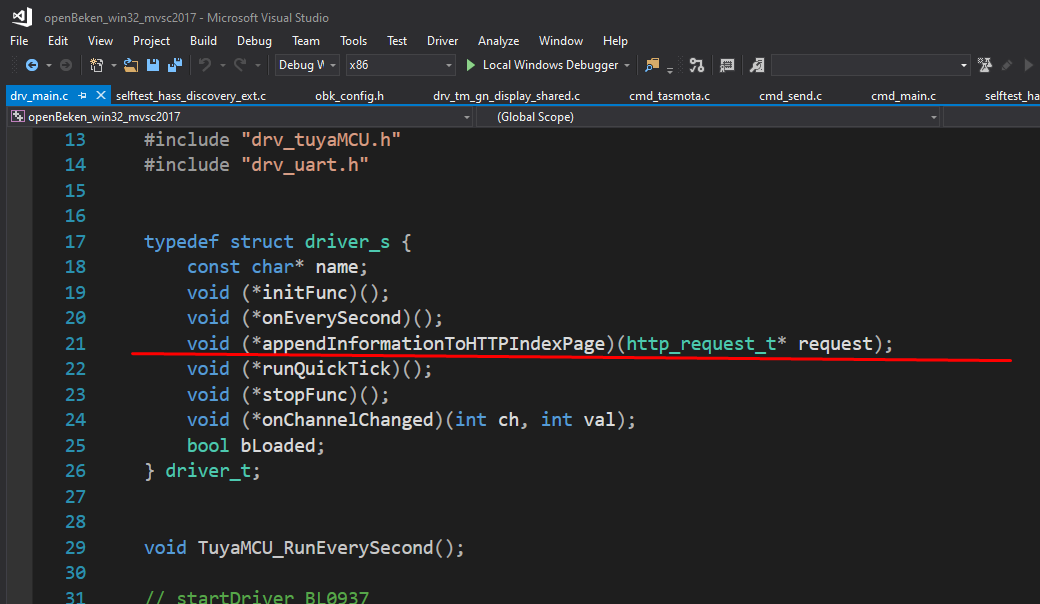Switch to the cmd_main.c tab
Viewport: 1040px width, 604px height.
[903, 96]
